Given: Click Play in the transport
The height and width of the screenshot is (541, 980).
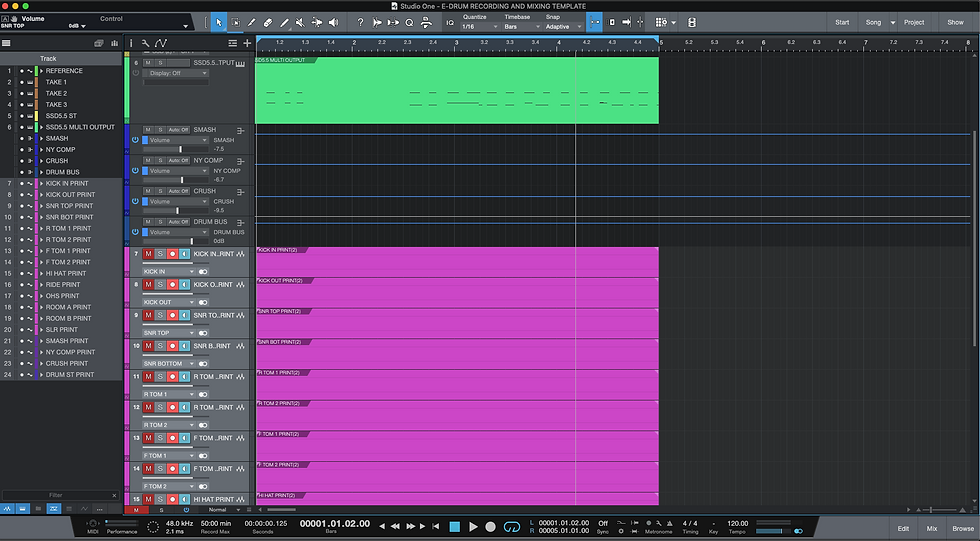Looking at the screenshot, I should click(x=473, y=527).
